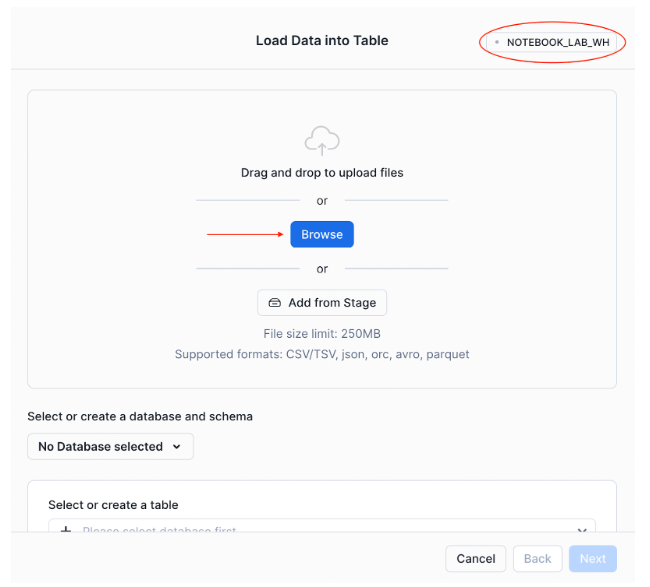Click the chevron beside No Database selected
Image resolution: width=650 pixels, height=587 pixels.
pyautogui.click(x=177, y=446)
